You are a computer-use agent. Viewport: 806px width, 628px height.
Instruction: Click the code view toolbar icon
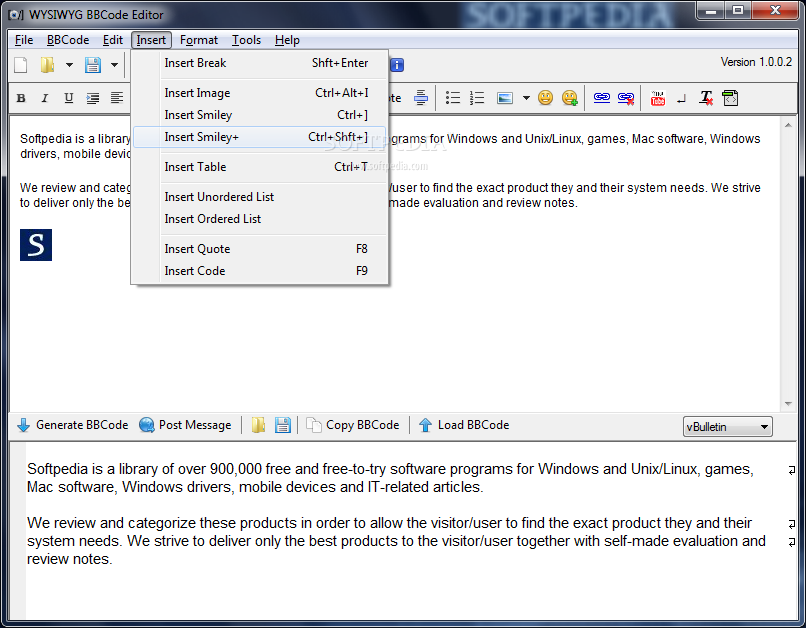[x=730, y=98]
